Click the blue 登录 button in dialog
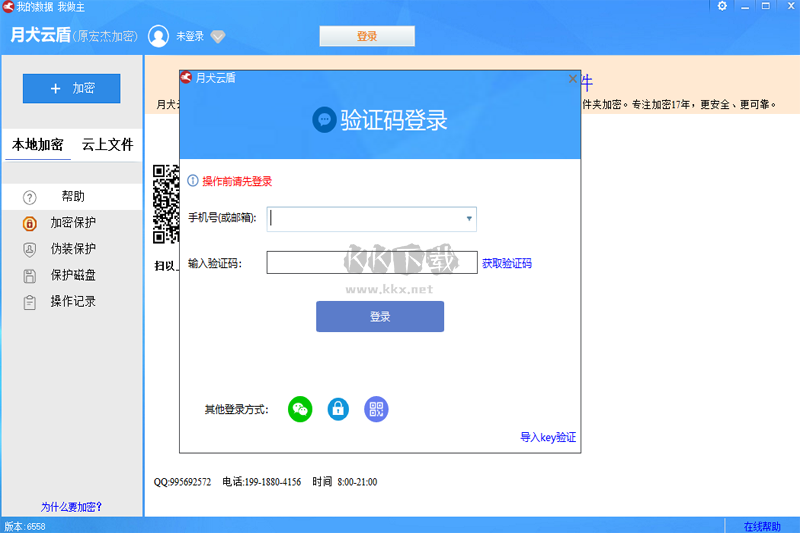This screenshot has width=800, height=533. pyautogui.click(x=380, y=316)
